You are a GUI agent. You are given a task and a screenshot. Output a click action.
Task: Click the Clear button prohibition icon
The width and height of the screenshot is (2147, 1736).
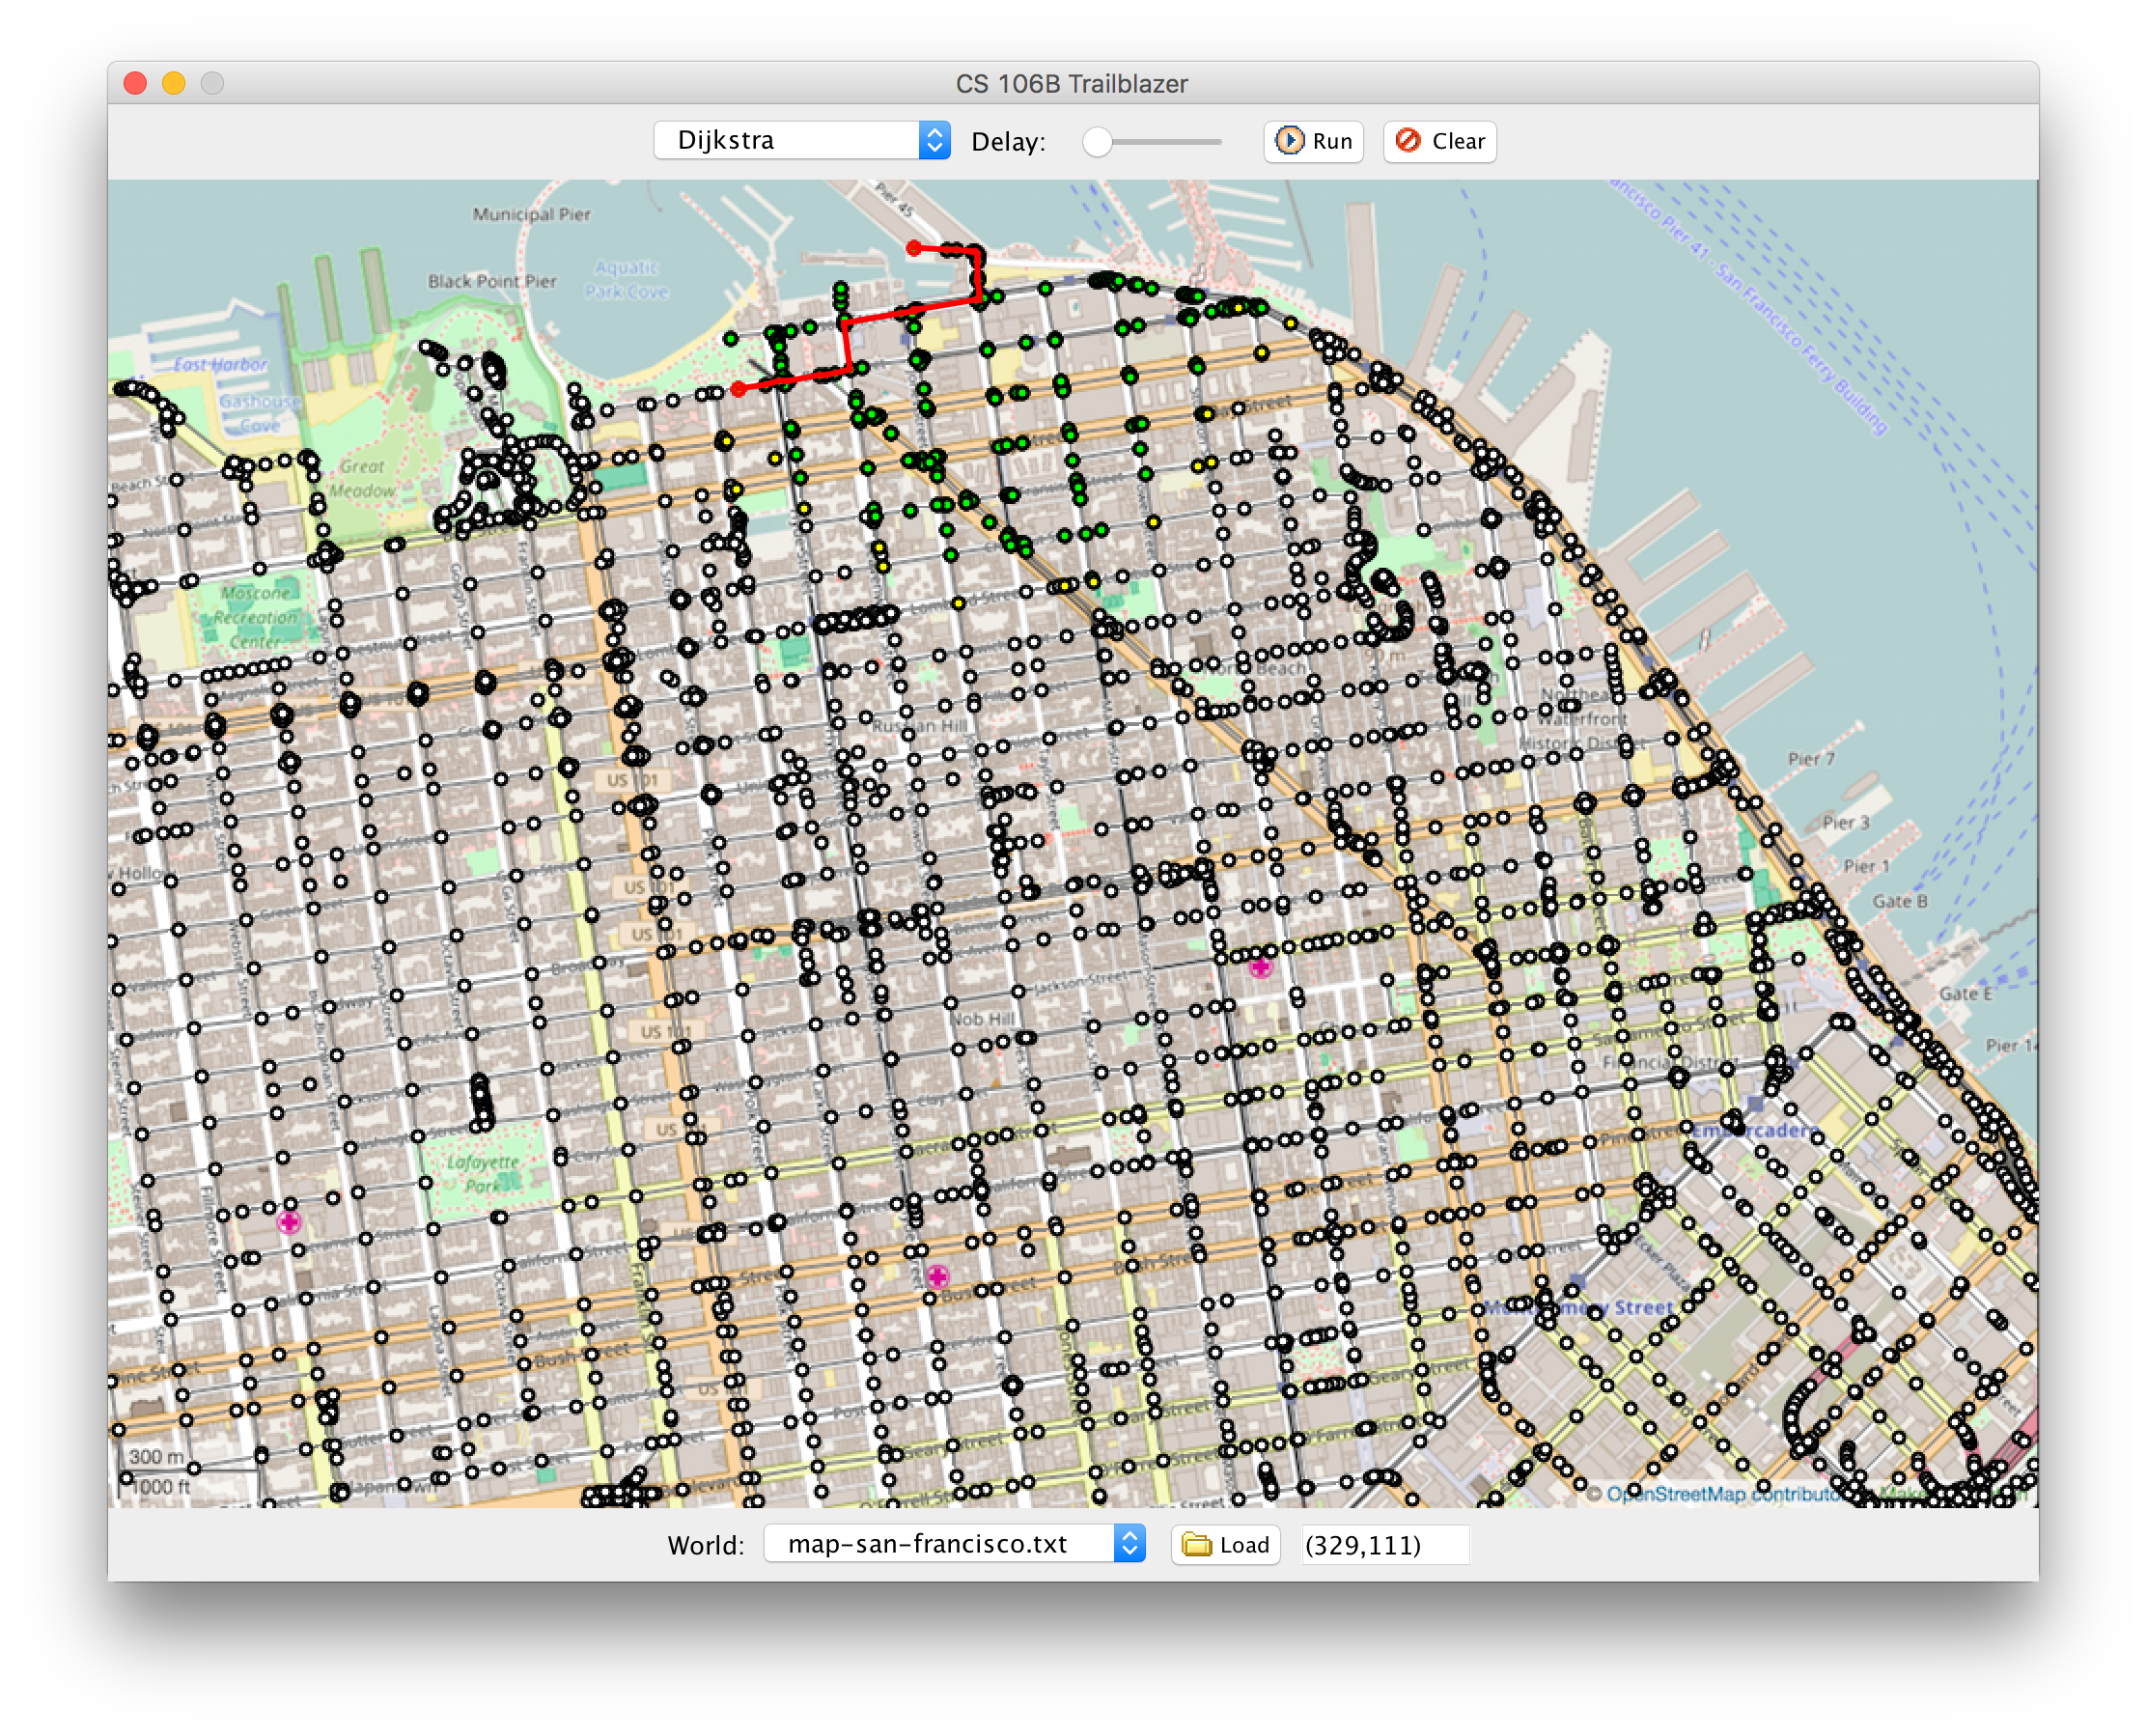tap(1408, 141)
